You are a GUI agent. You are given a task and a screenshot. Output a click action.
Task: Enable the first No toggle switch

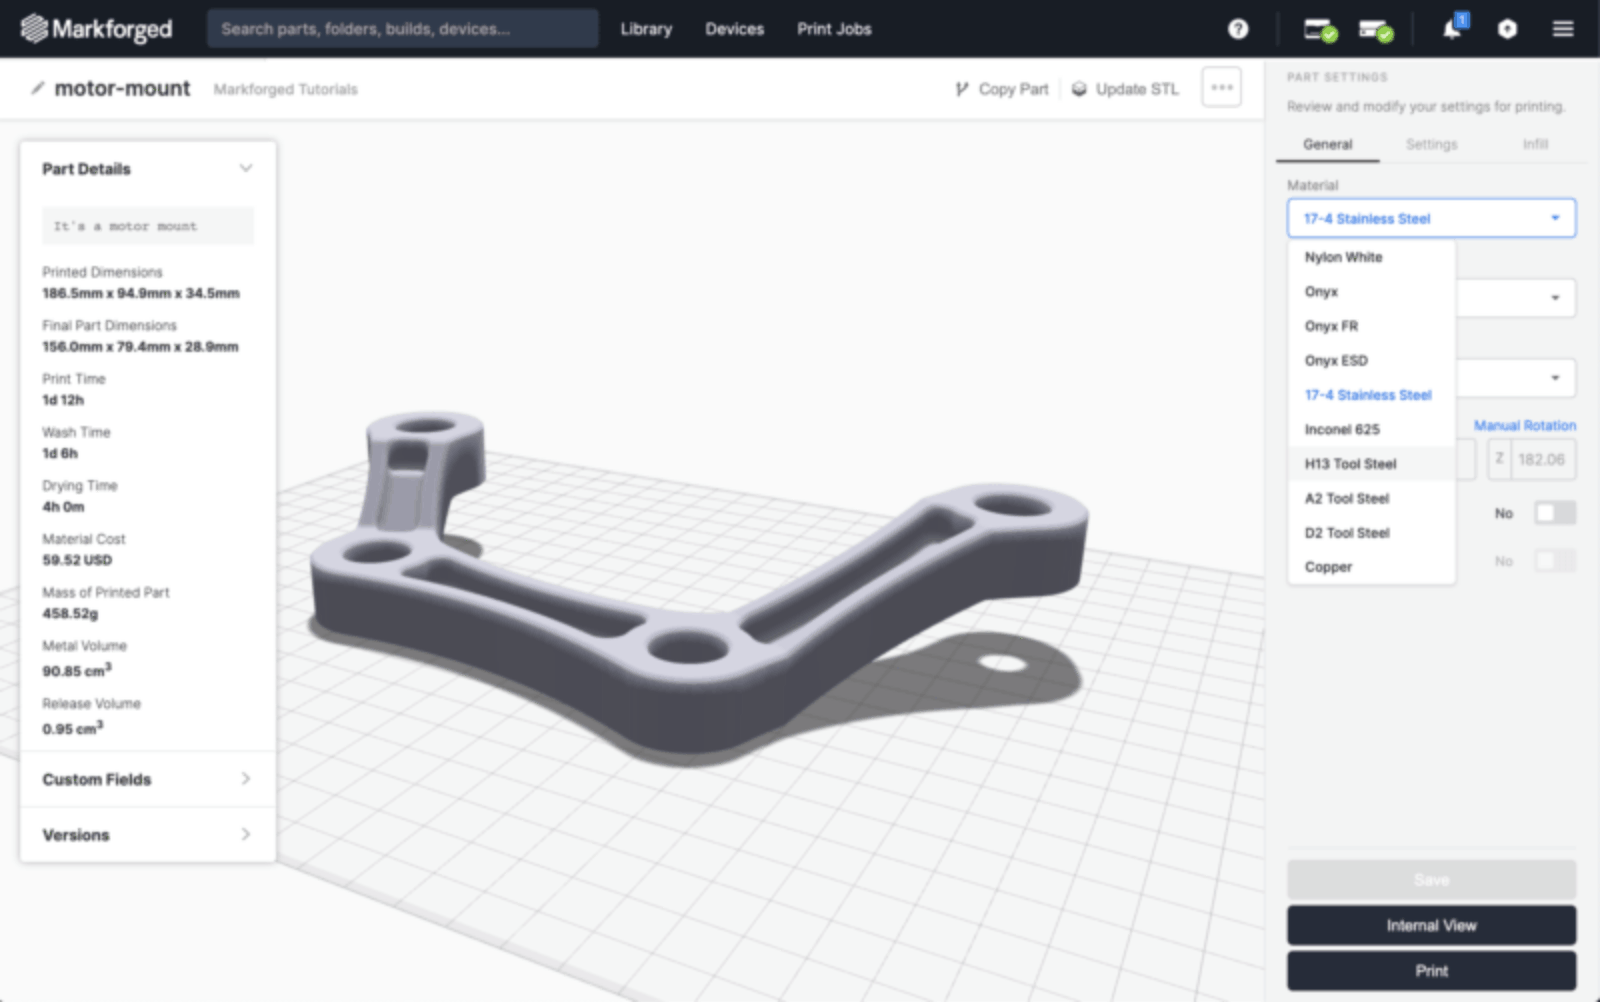point(1555,512)
